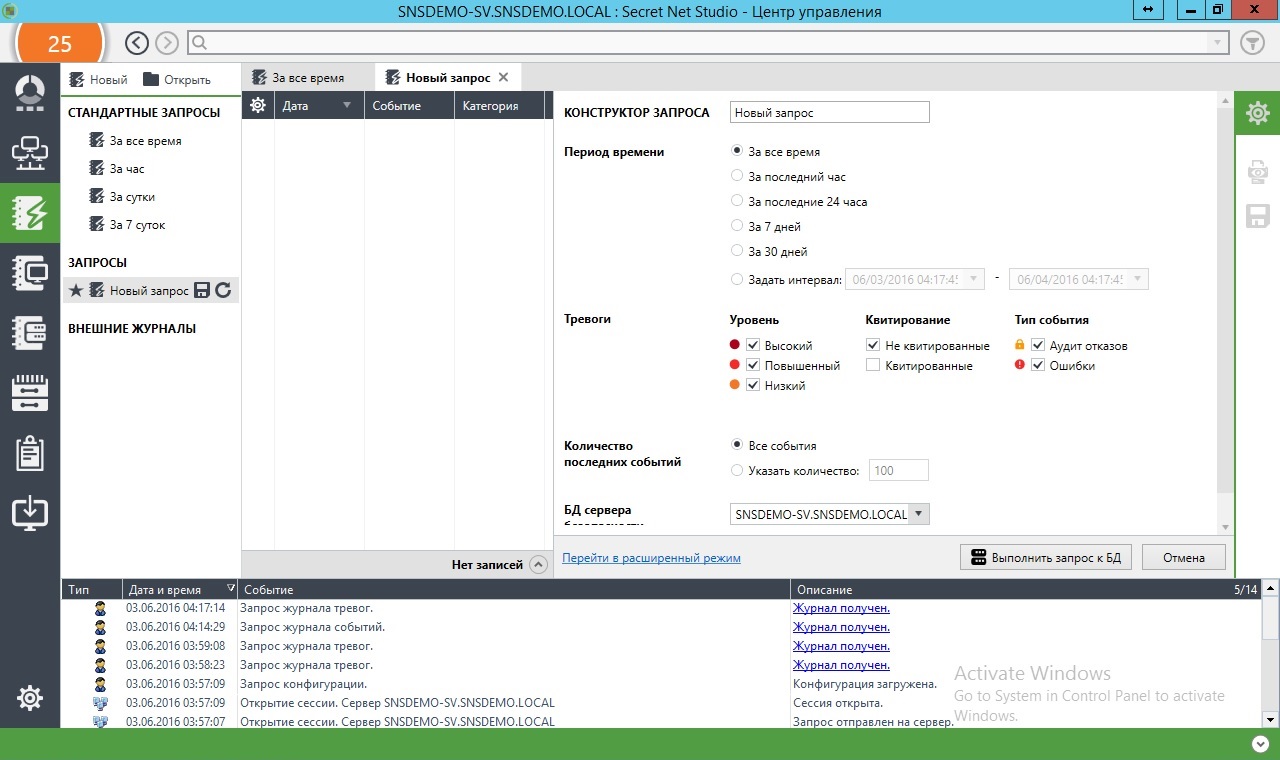The width and height of the screenshot is (1280, 760).
Task: Select the За последние 24 часа radio button
Action: point(737,201)
